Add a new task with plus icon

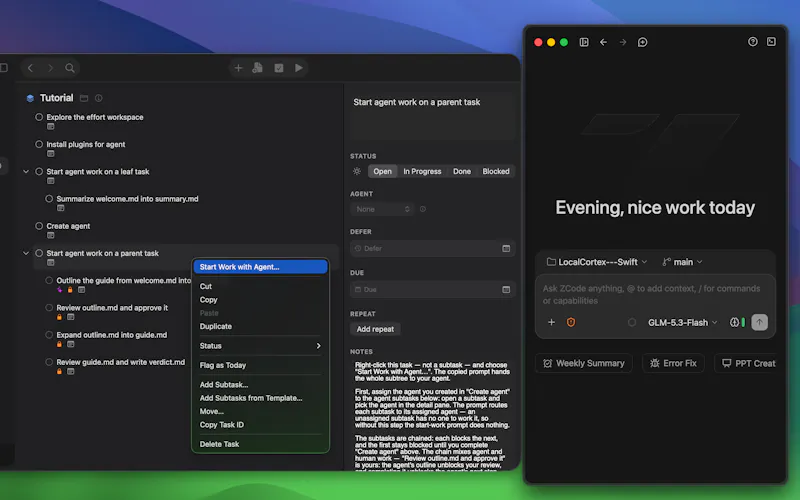[238, 68]
